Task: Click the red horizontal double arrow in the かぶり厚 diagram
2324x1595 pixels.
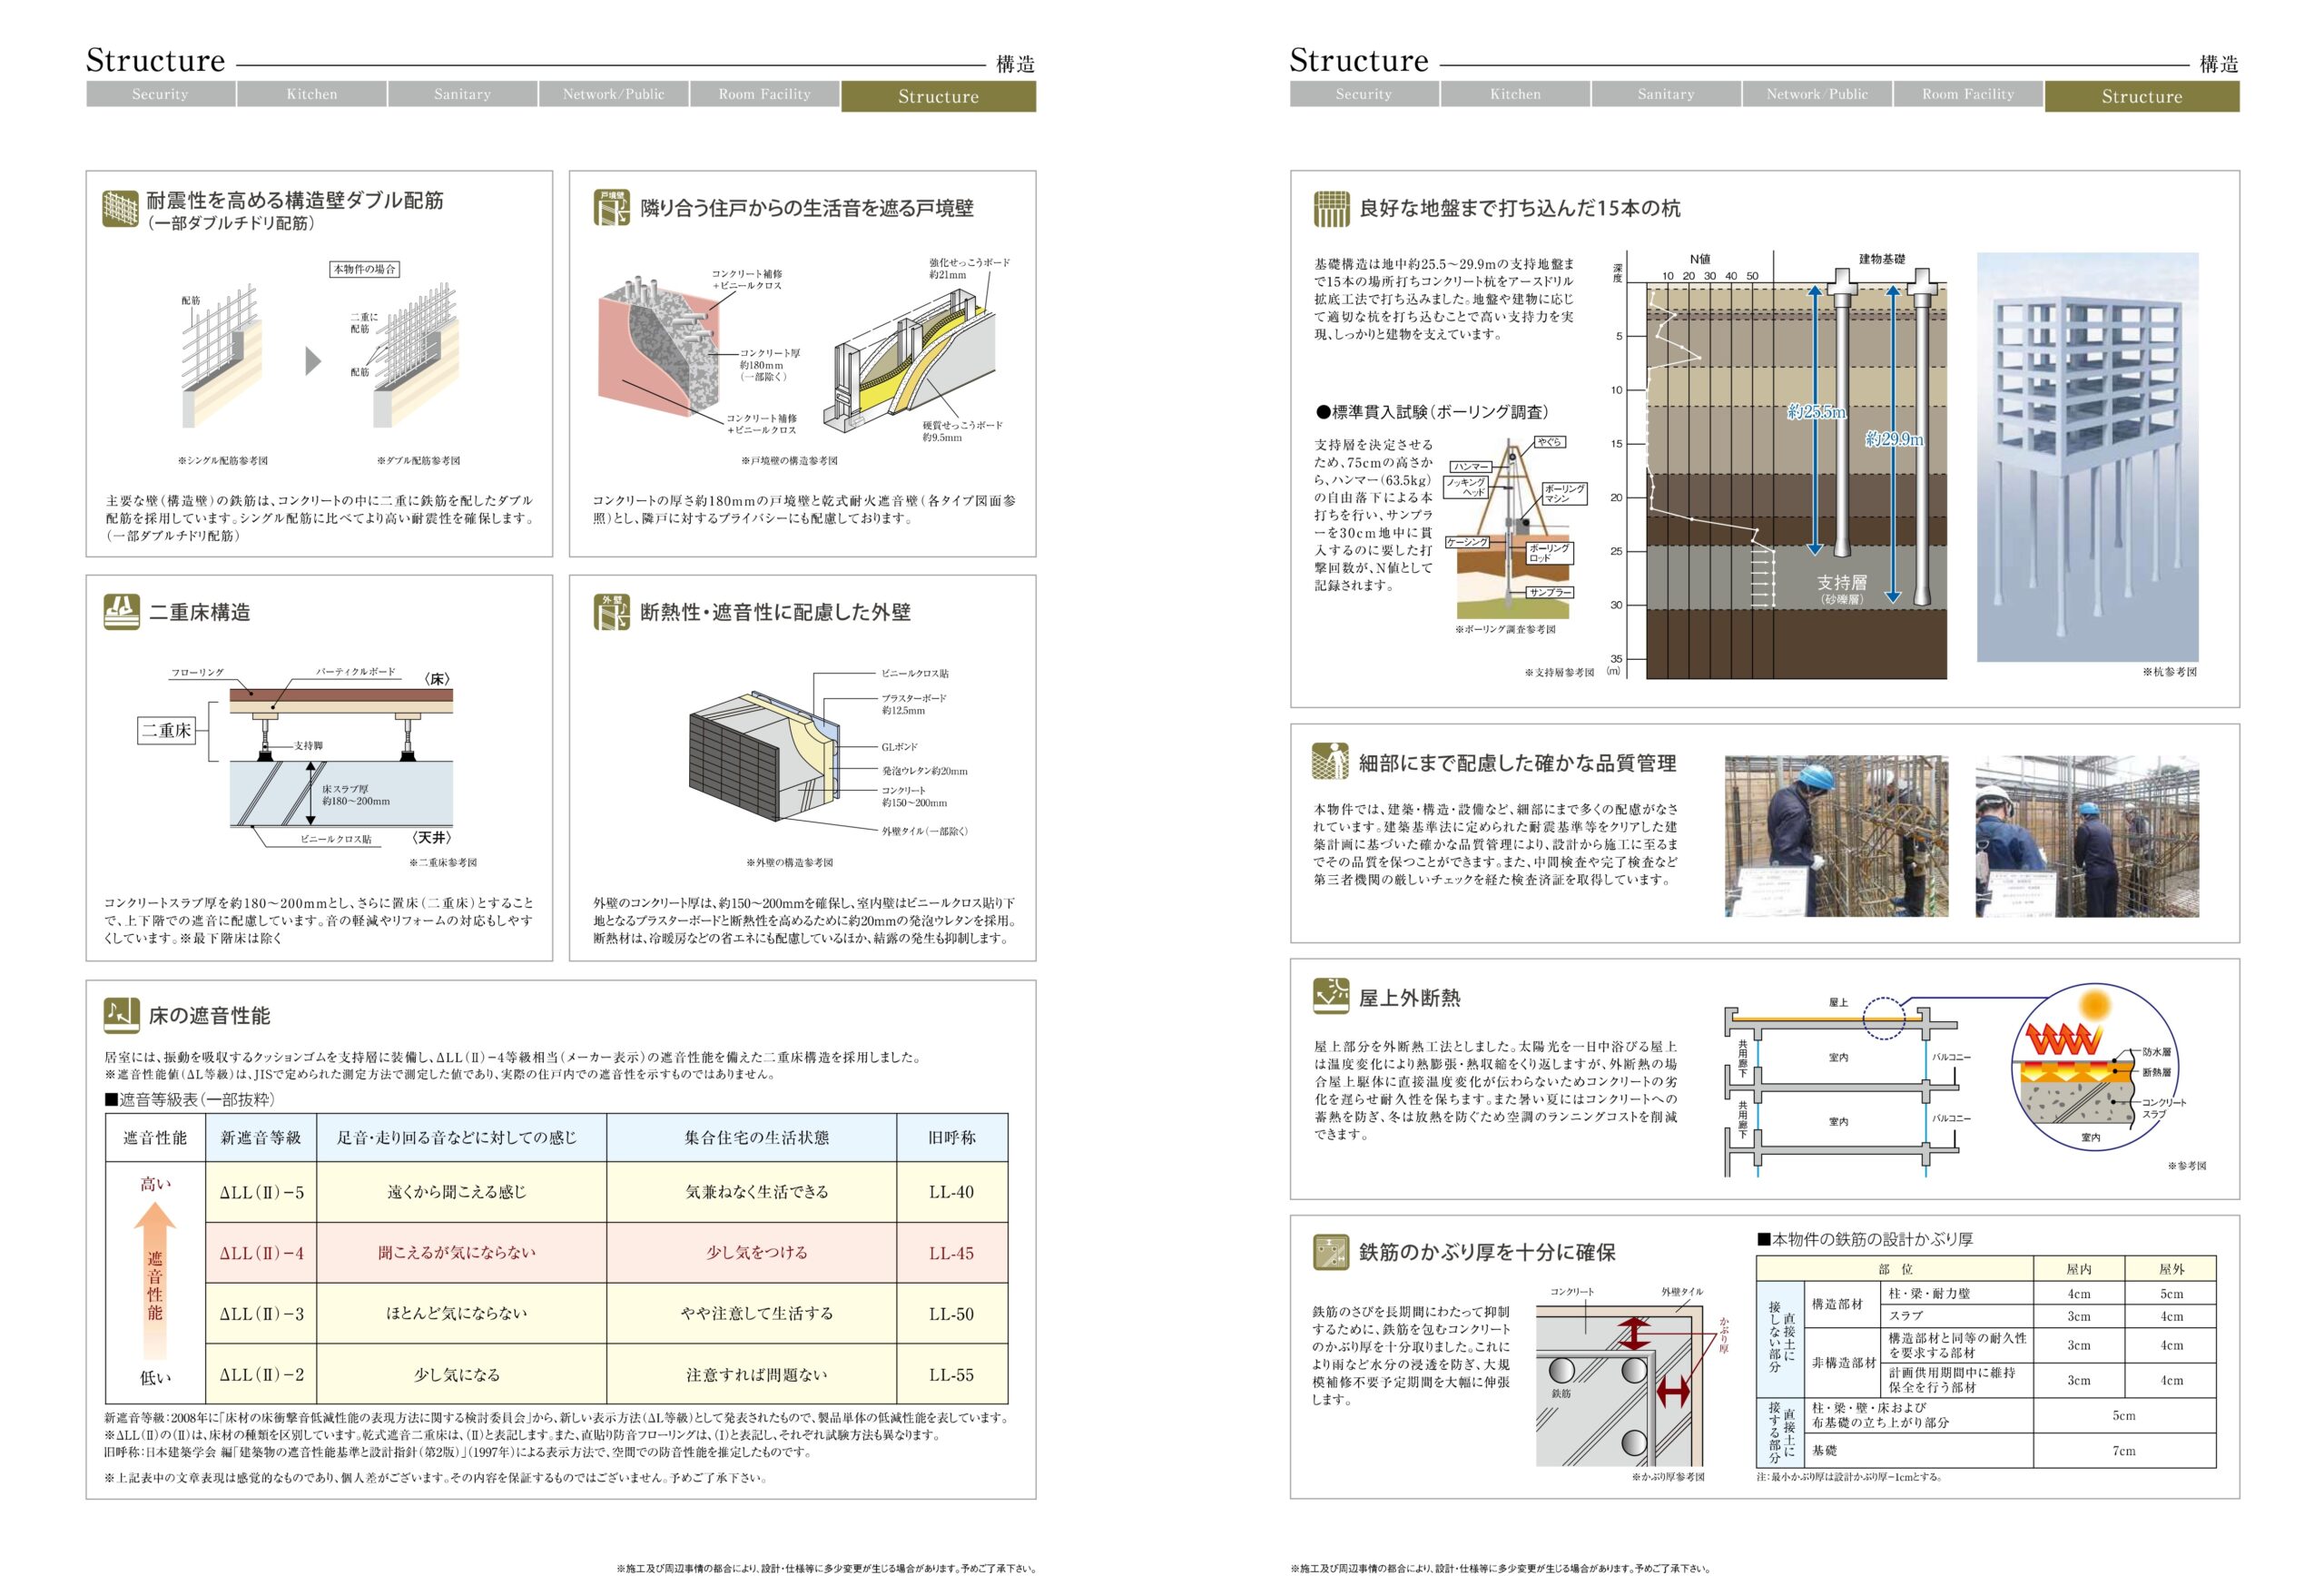Action: 1672,1390
